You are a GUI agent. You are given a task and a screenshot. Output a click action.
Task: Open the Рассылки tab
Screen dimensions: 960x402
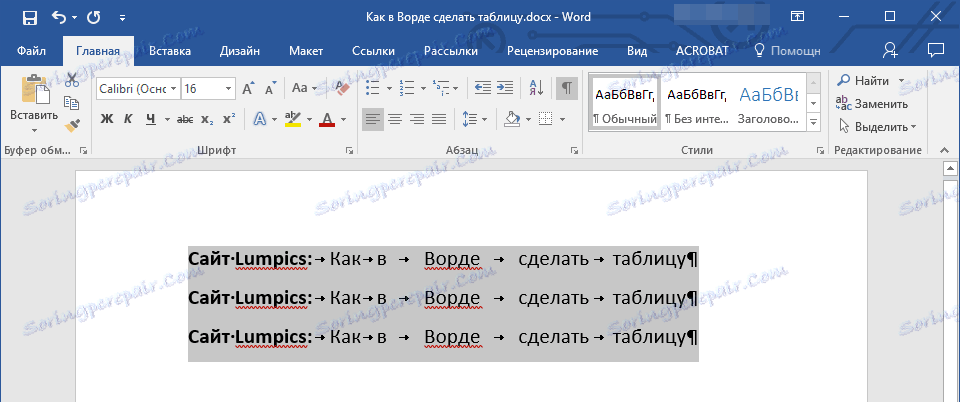coord(451,51)
